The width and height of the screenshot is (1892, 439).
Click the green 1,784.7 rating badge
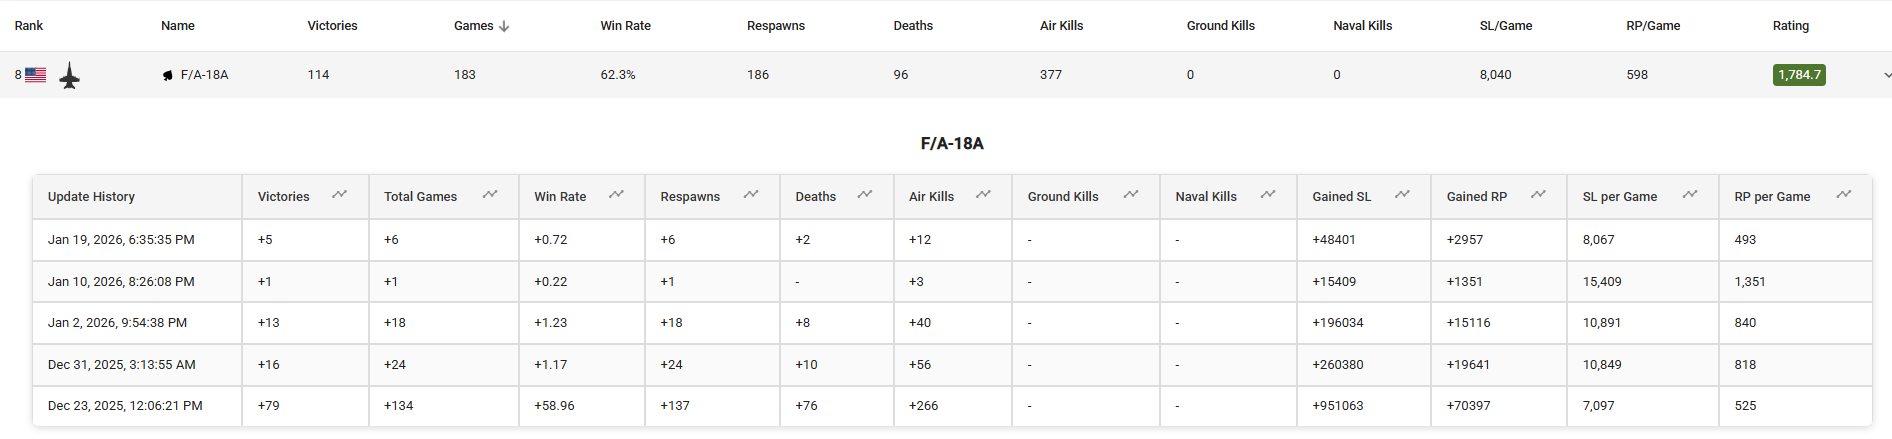pos(1798,75)
